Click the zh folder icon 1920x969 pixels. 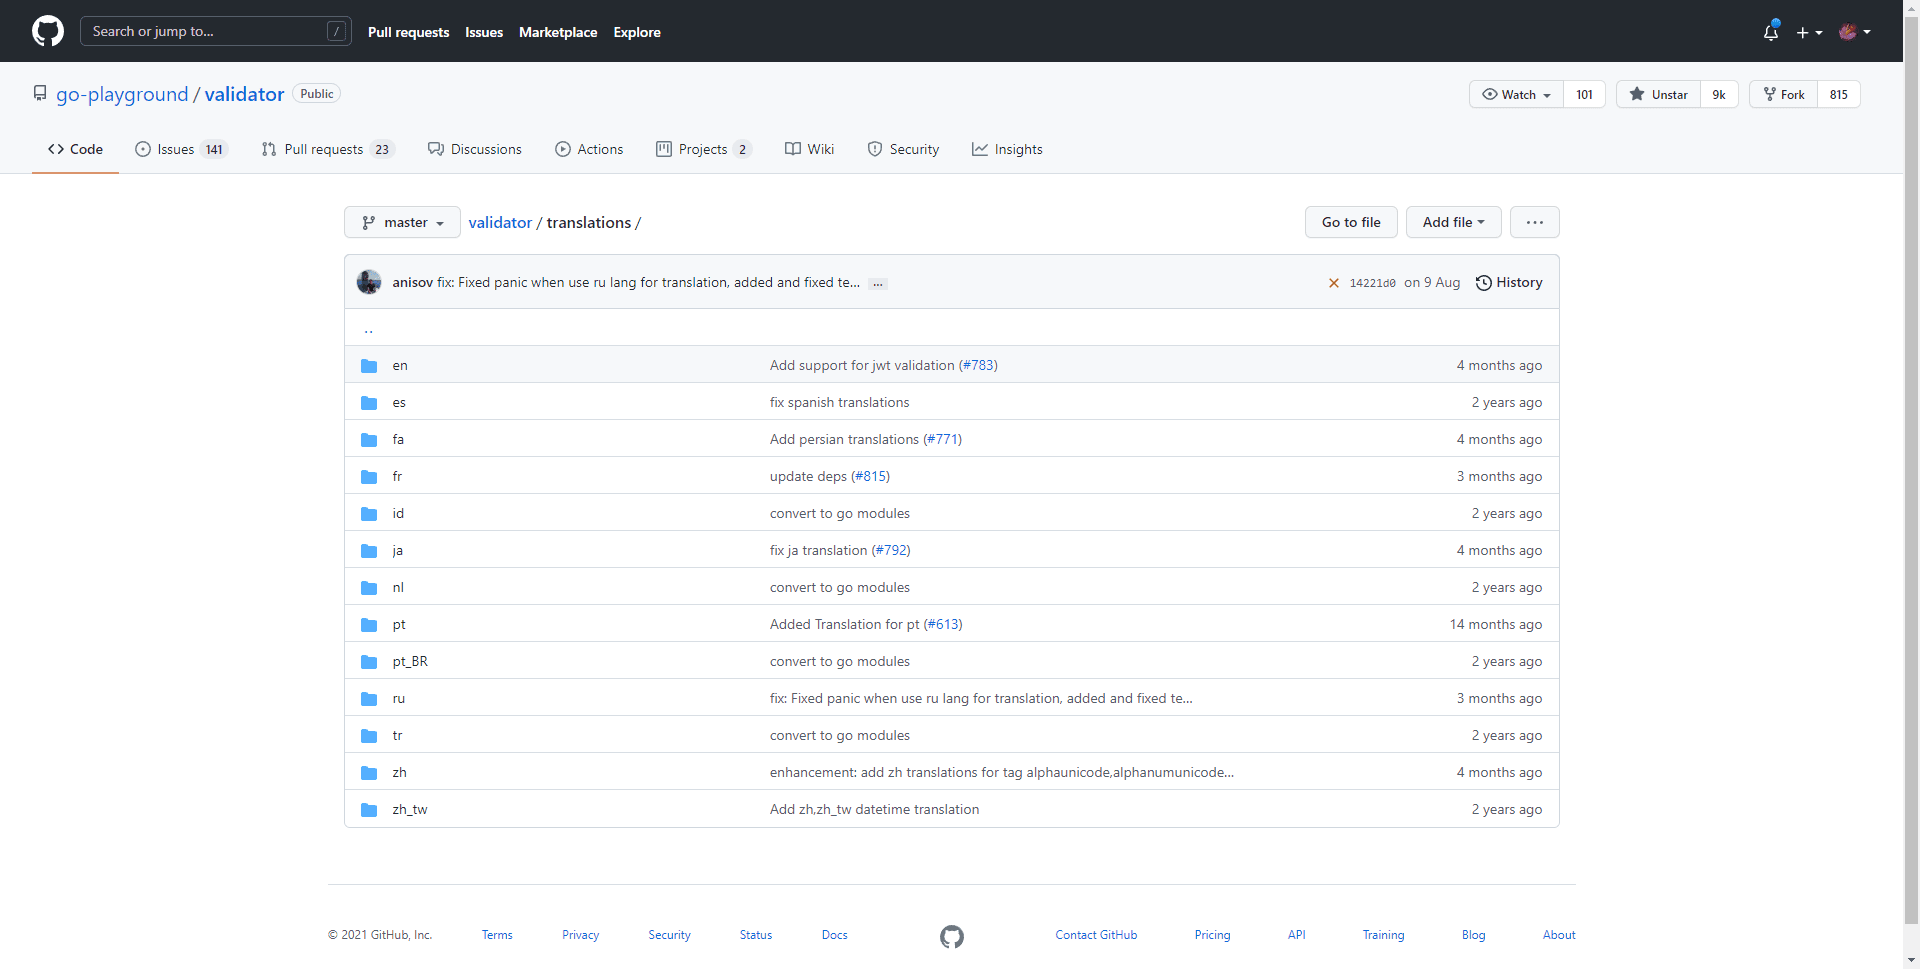point(369,773)
